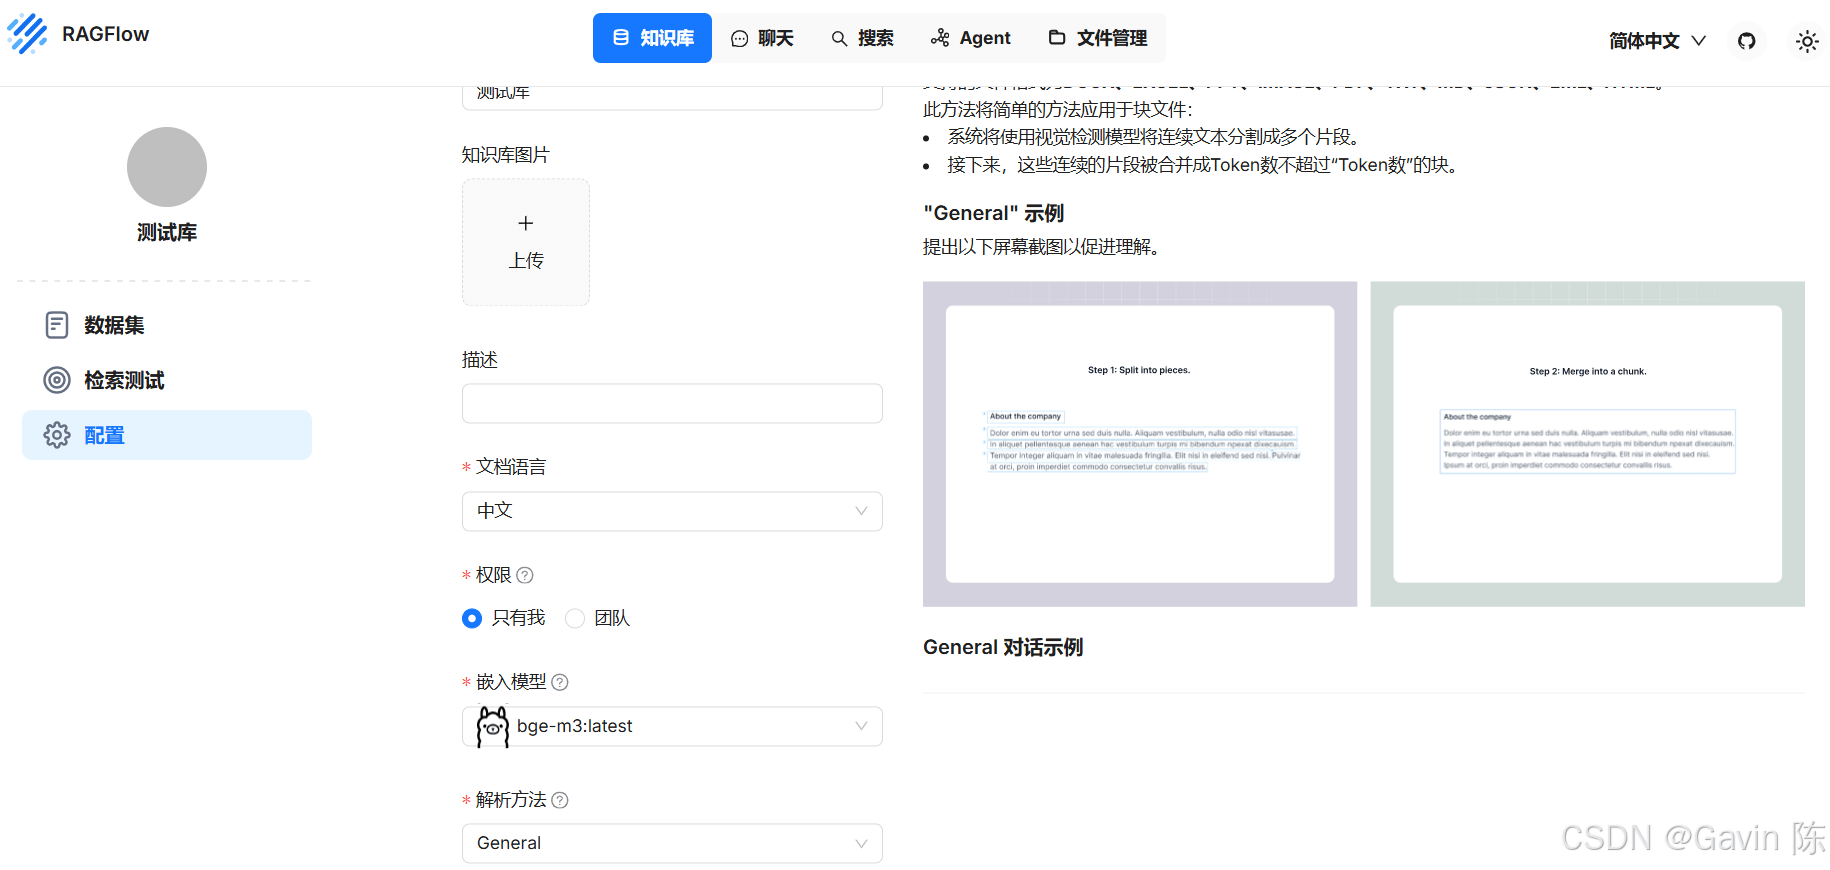Screen dimensions: 1830x870
Task: Open the 搜索 search tab
Action: point(862,38)
